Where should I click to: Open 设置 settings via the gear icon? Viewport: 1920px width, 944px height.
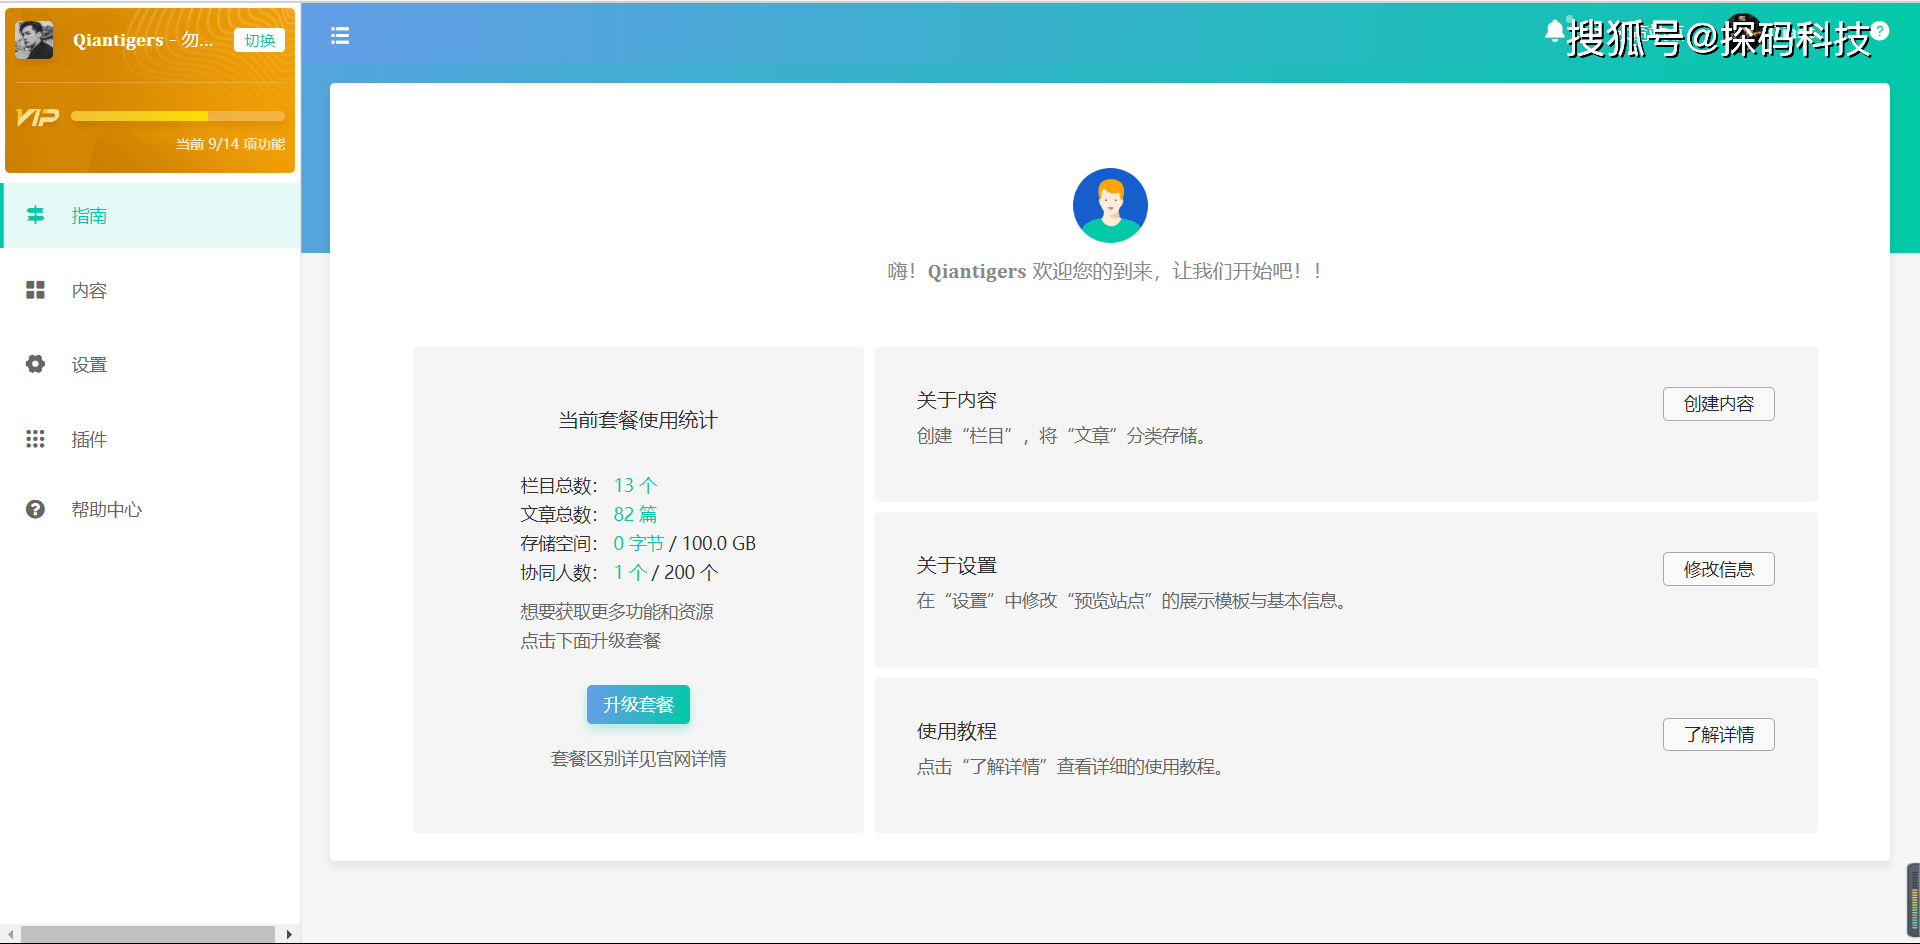[36, 364]
